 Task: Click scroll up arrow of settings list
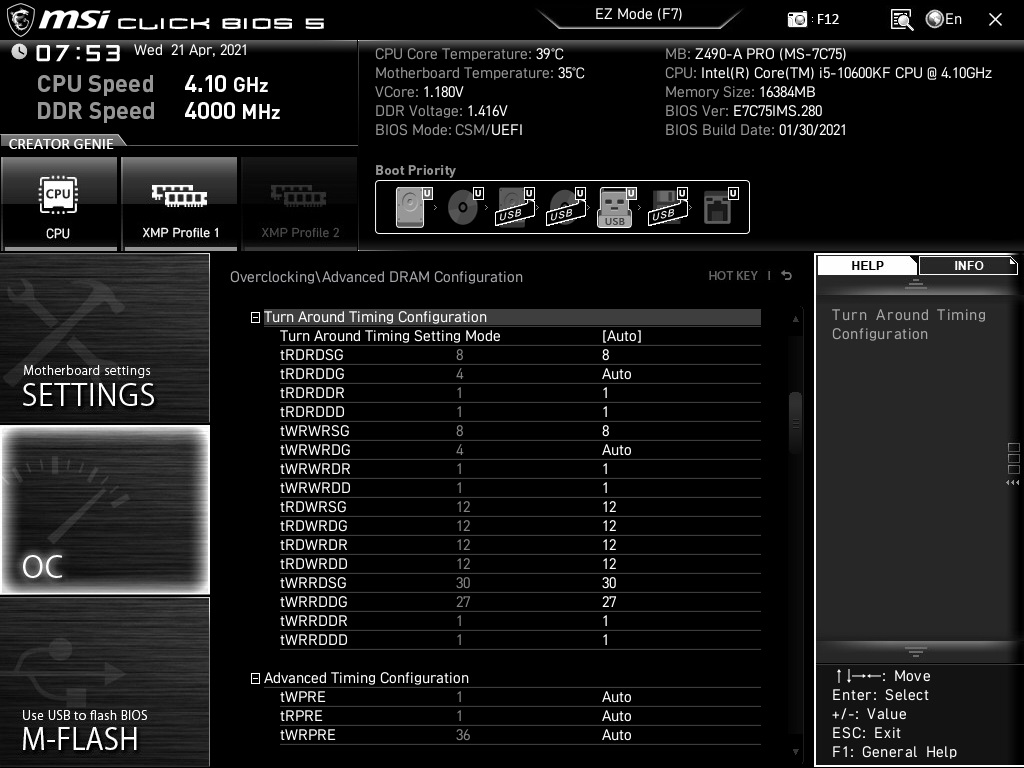795,319
